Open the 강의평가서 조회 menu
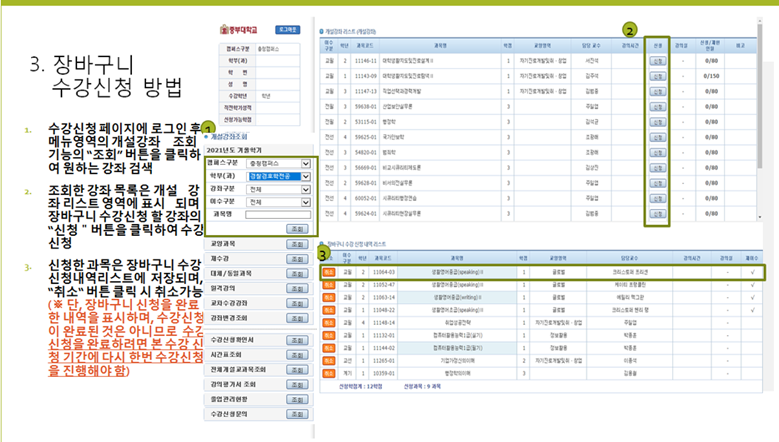This screenshot has height=442, width=779. (230, 383)
